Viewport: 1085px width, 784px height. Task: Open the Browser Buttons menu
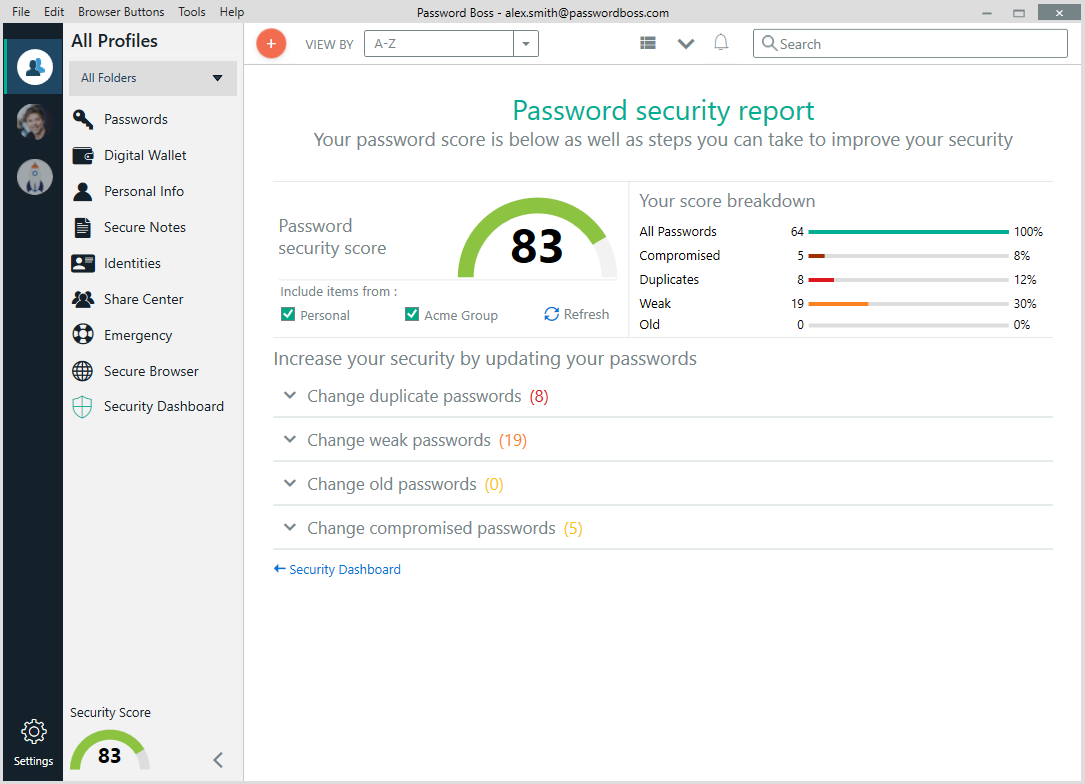[121, 12]
